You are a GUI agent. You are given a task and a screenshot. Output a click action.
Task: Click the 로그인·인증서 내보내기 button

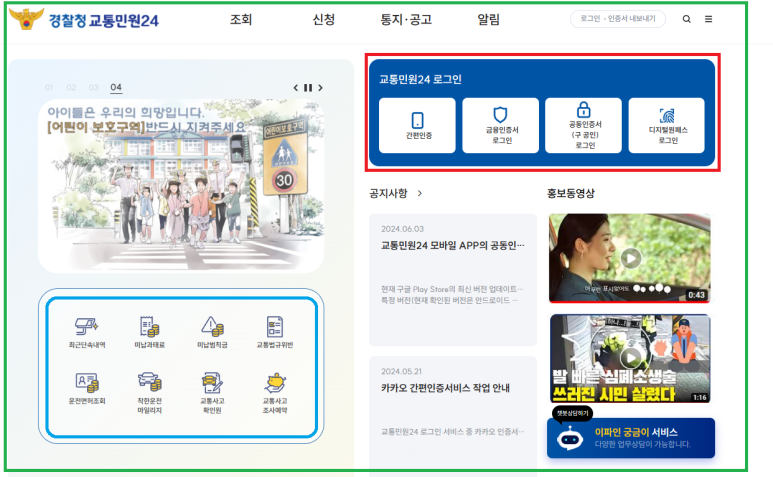tap(618, 19)
